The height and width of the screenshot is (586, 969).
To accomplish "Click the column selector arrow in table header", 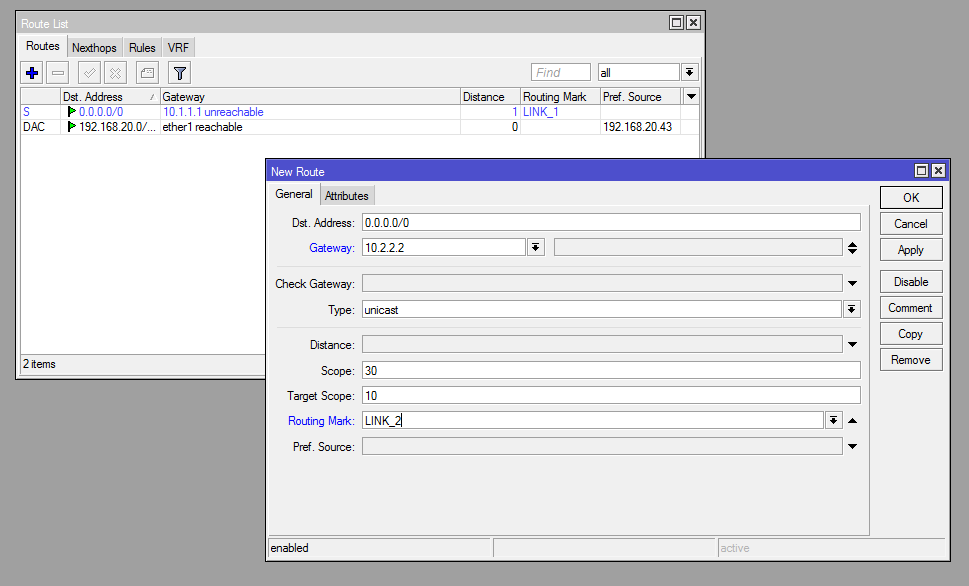I will (x=690, y=97).
